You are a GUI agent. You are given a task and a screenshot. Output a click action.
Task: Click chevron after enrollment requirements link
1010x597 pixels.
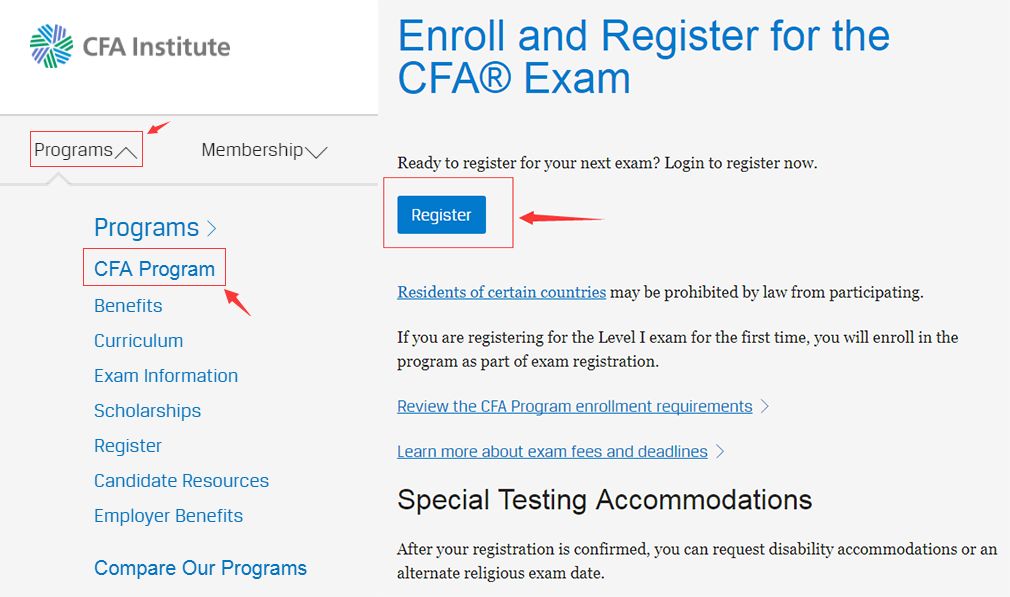point(765,407)
